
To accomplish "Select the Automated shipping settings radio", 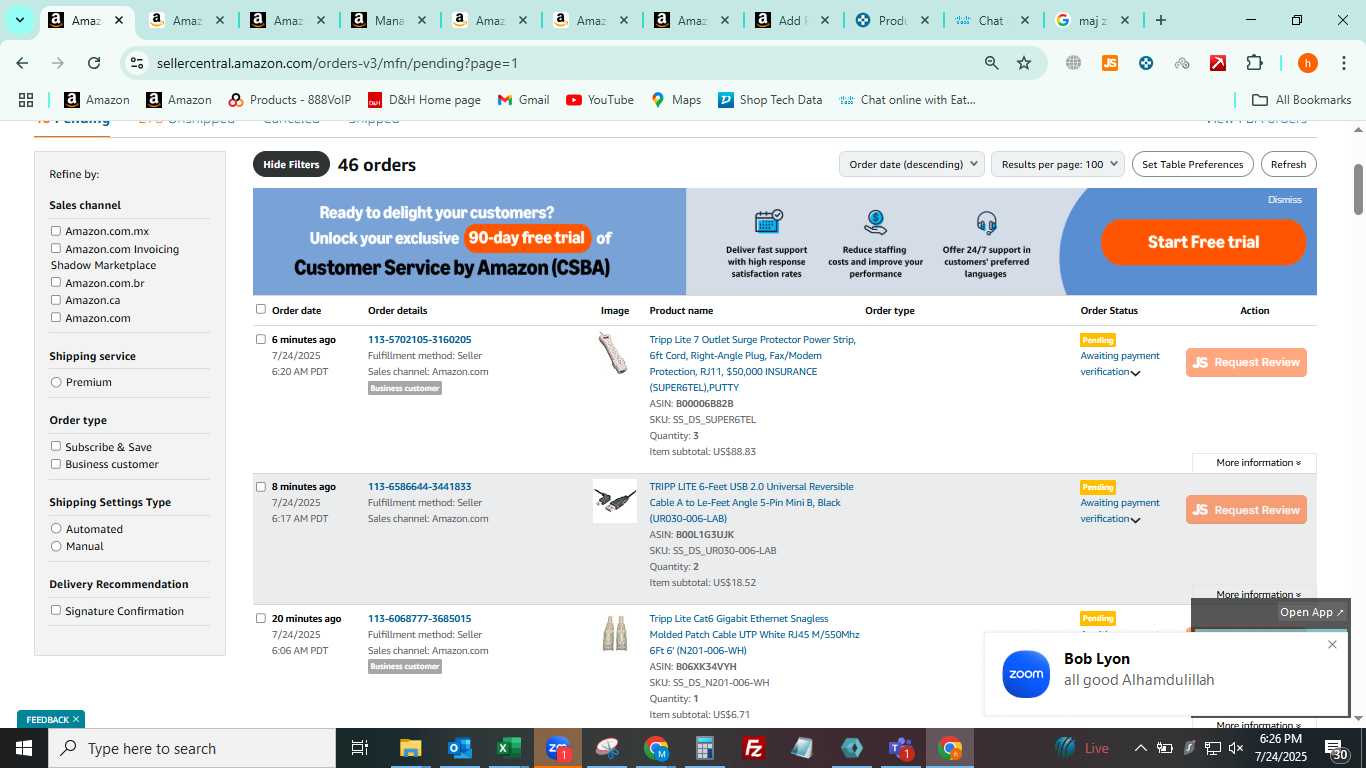I will tap(56, 529).
